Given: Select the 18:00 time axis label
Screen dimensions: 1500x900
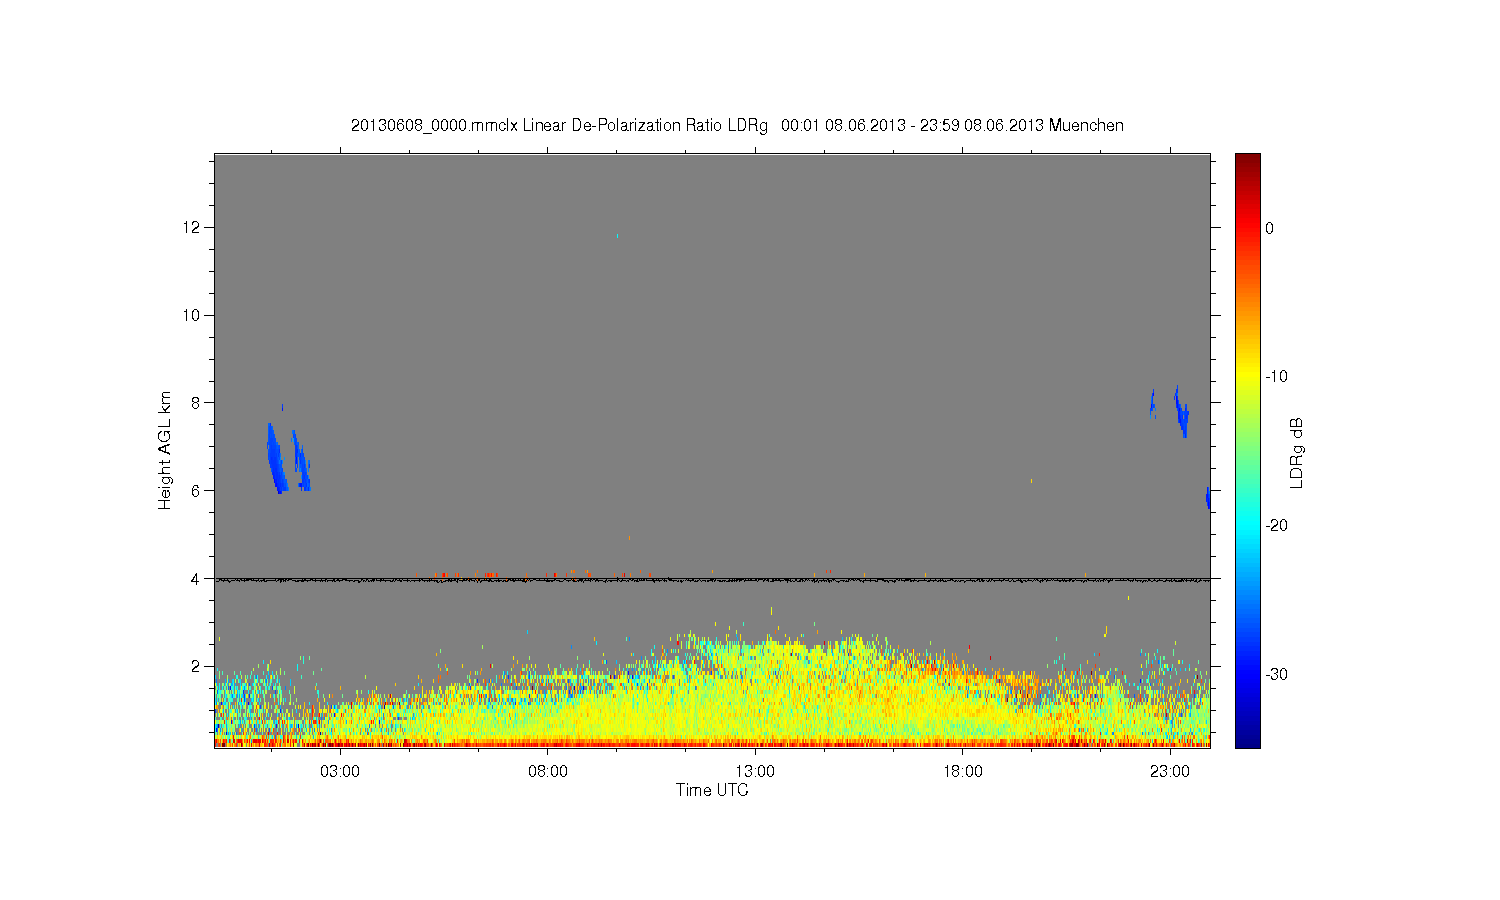Looking at the screenshot, I should [962, 772].
